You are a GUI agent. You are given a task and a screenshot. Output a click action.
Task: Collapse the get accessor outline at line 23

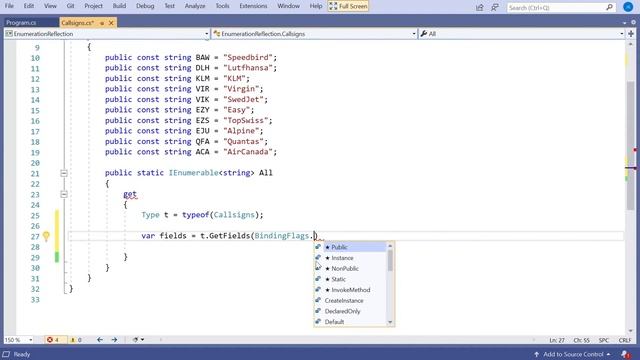pos(64,195)
